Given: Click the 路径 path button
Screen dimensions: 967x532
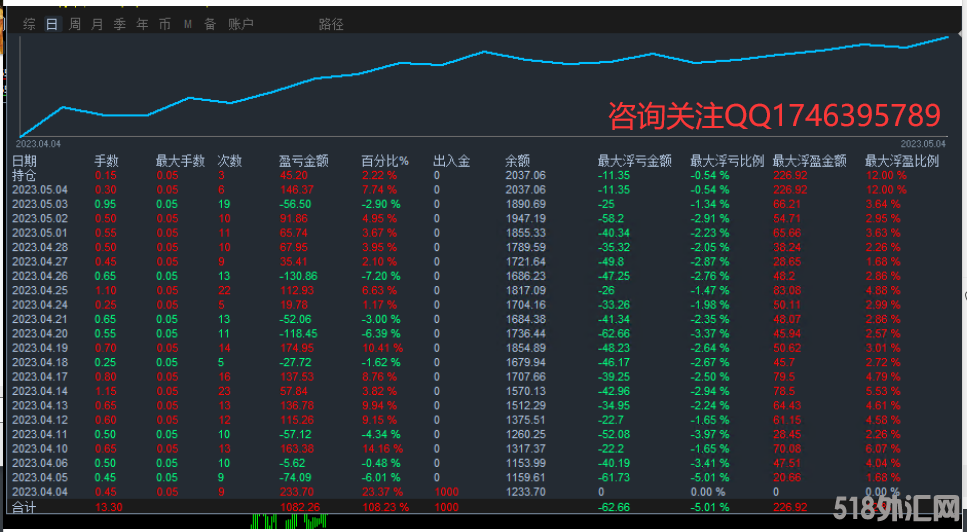Looking at the screenshot, I should pyautogui.click(x=331, y=24).
